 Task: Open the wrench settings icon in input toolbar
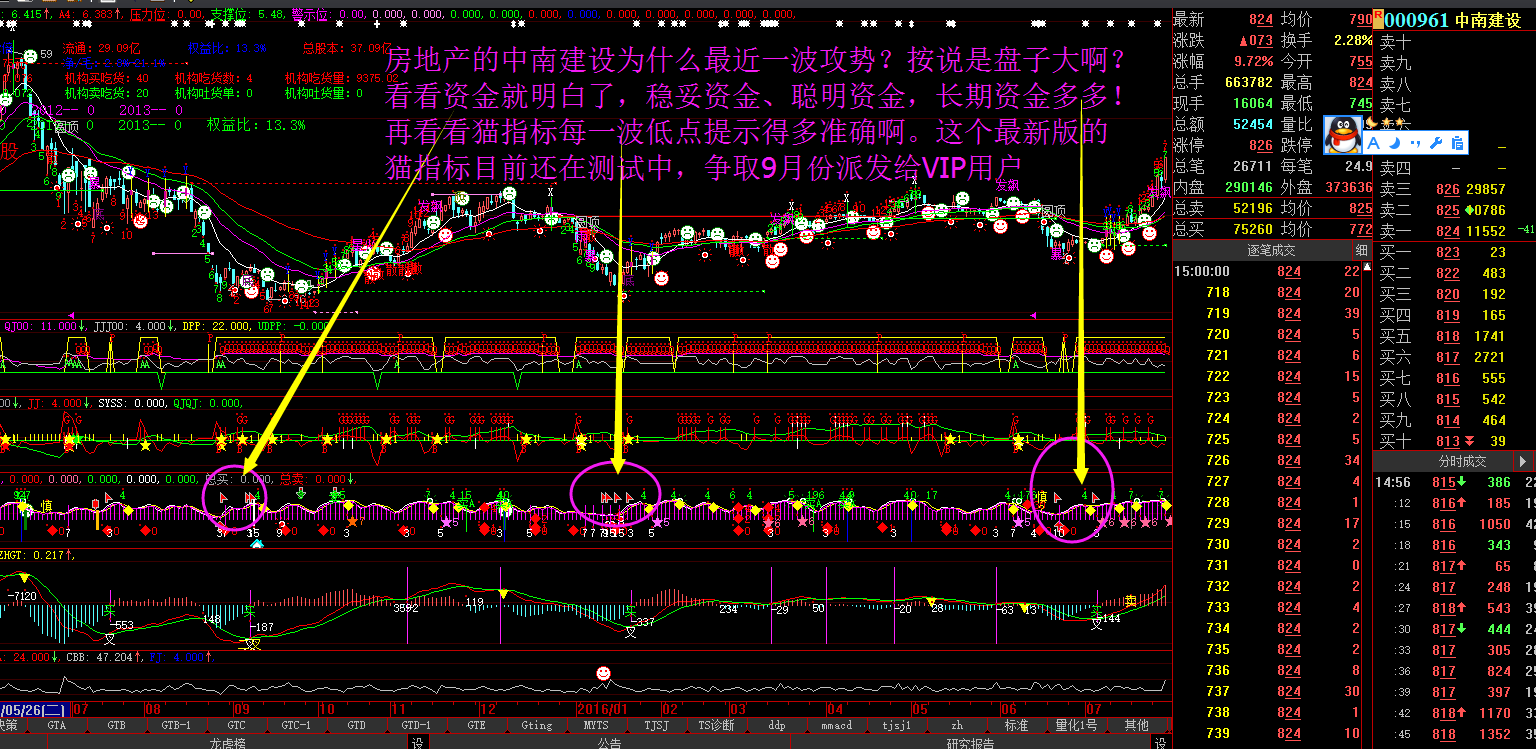[x=1435, y=143]
